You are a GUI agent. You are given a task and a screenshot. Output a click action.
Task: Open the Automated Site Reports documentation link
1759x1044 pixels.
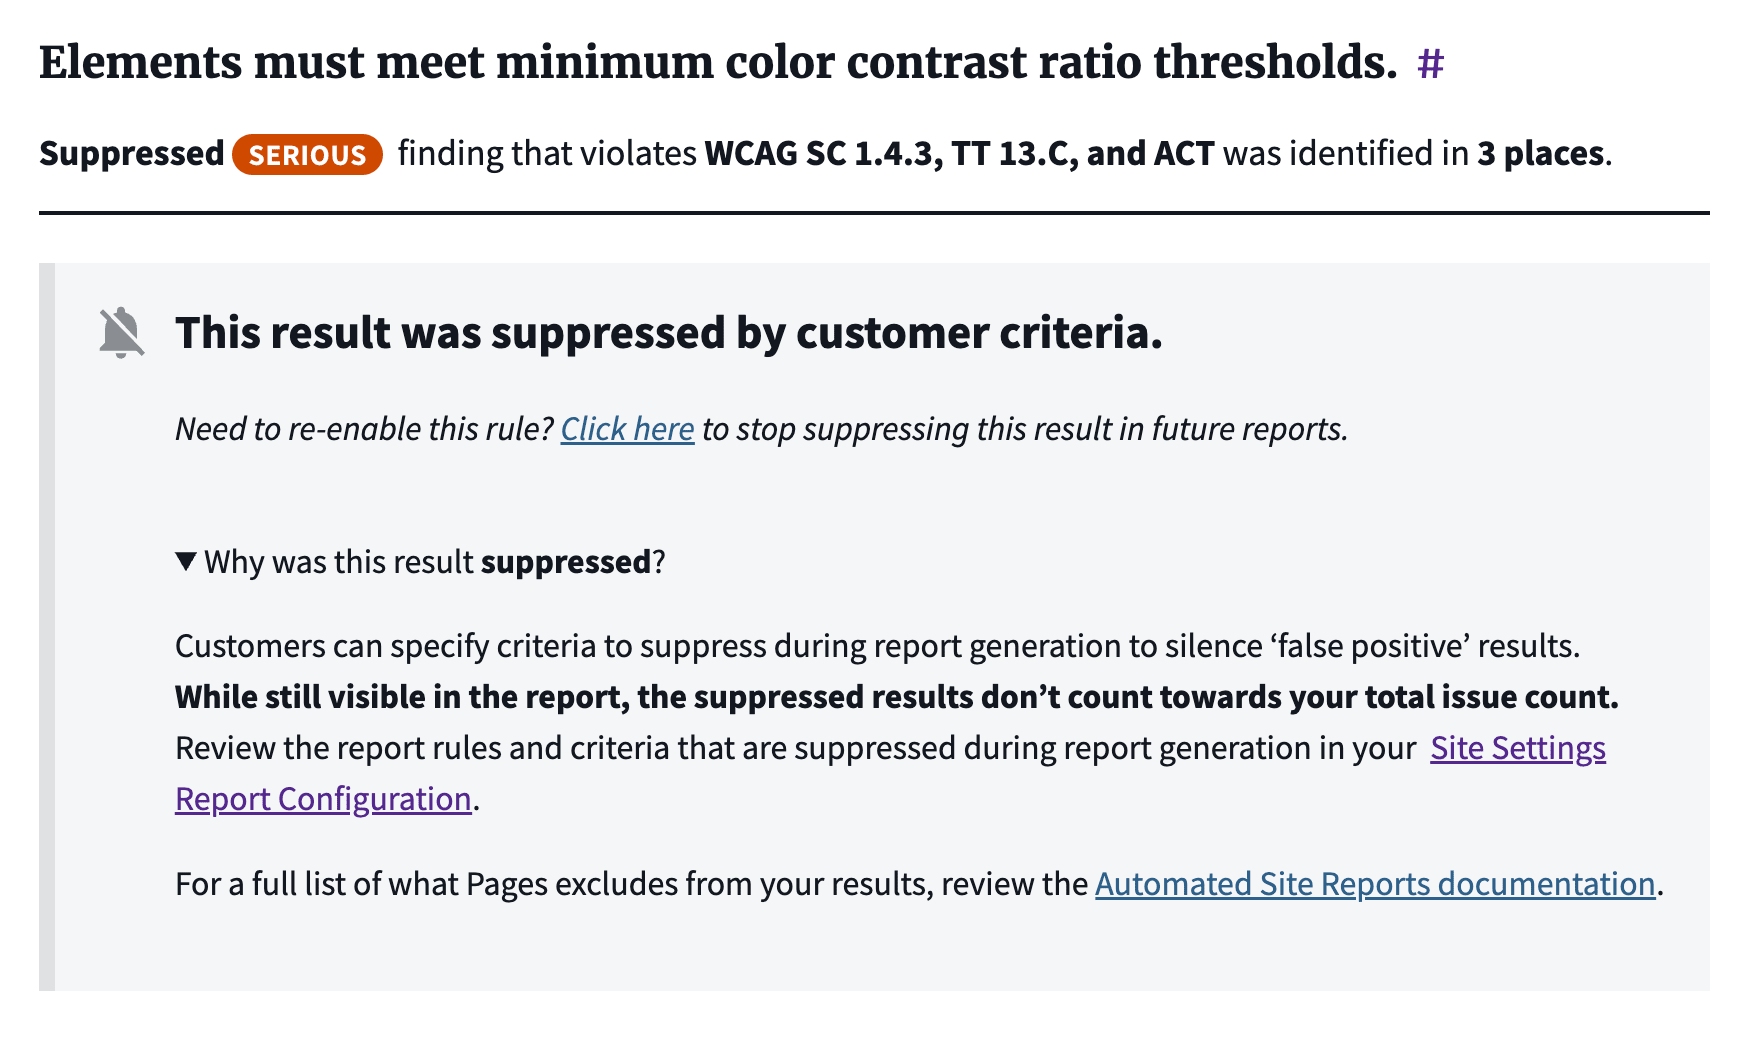coord(1374,884)
